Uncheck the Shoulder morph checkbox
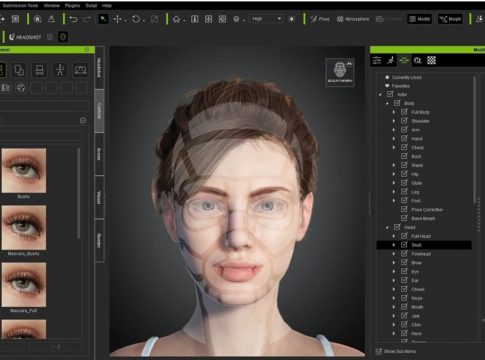Image resolution: width=485 pixels, height=360 pixels. (x=404, y=121)
